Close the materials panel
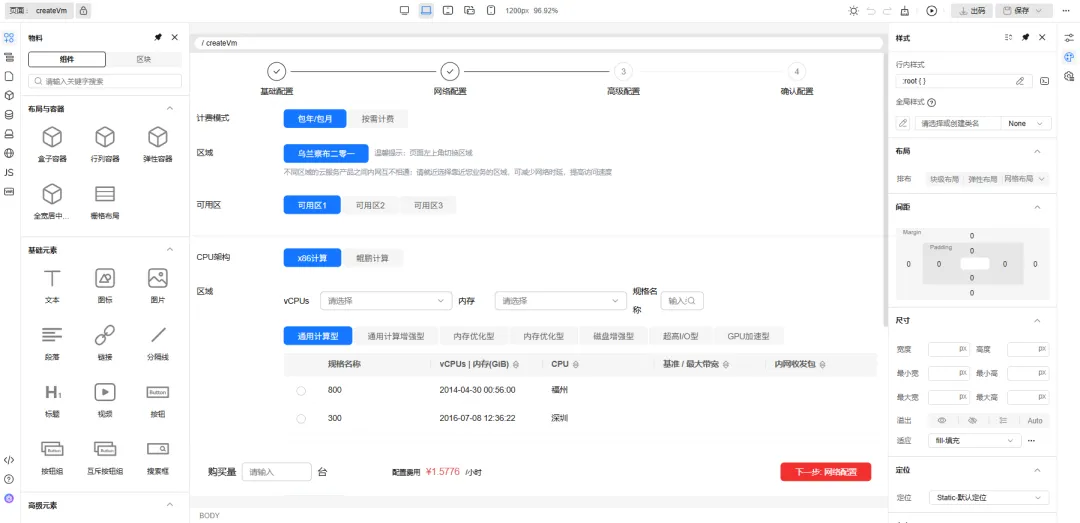Image resolution: width=1080 pixels, height=523 pixels. (x=174, y=37)
